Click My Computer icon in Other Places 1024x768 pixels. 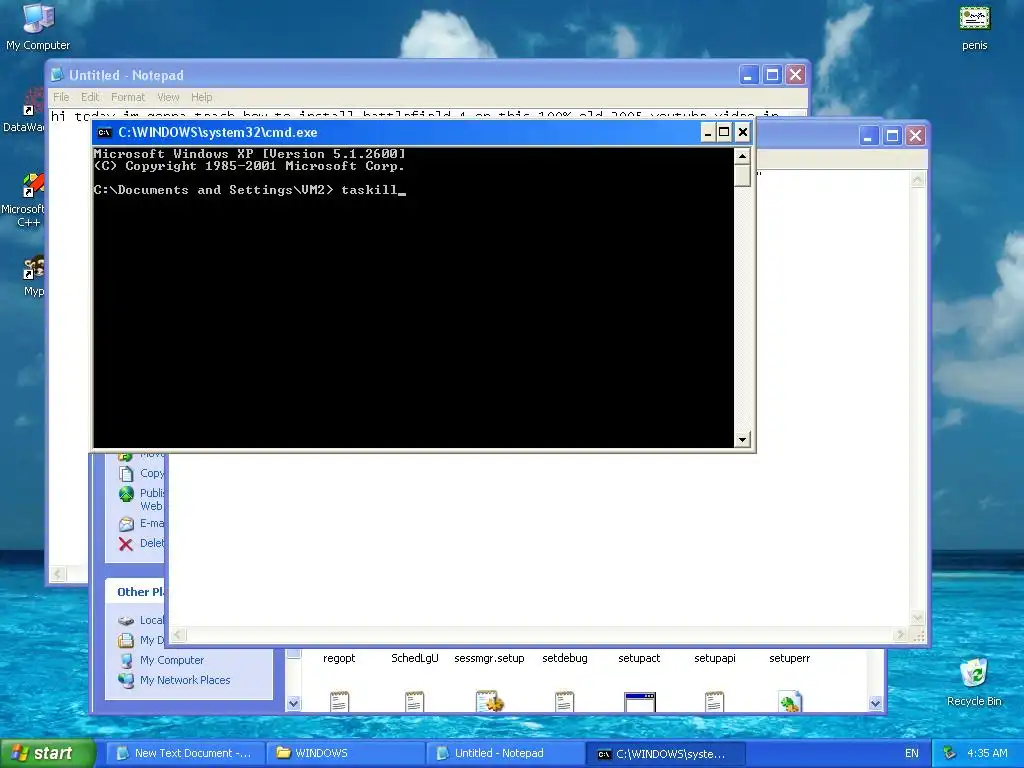tap(126, 660)
